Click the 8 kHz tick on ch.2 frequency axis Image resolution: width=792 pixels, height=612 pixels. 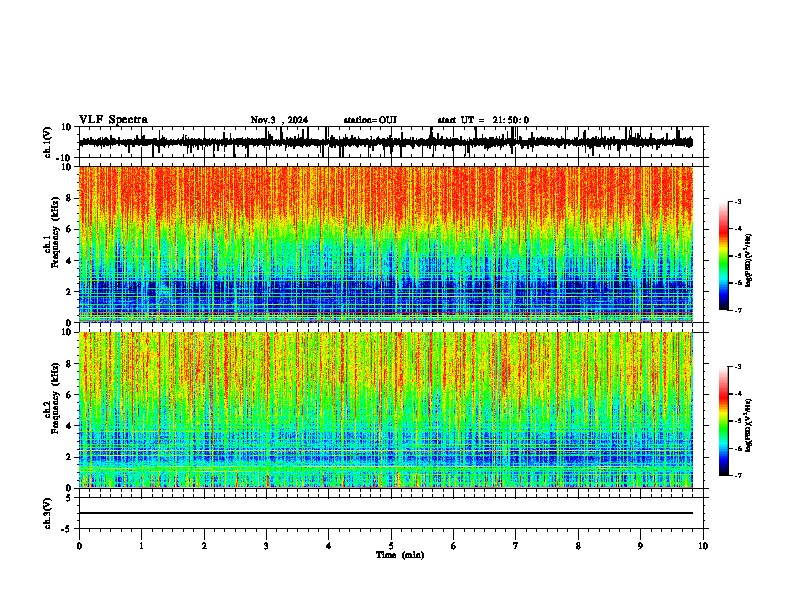[x=69, y=364]
